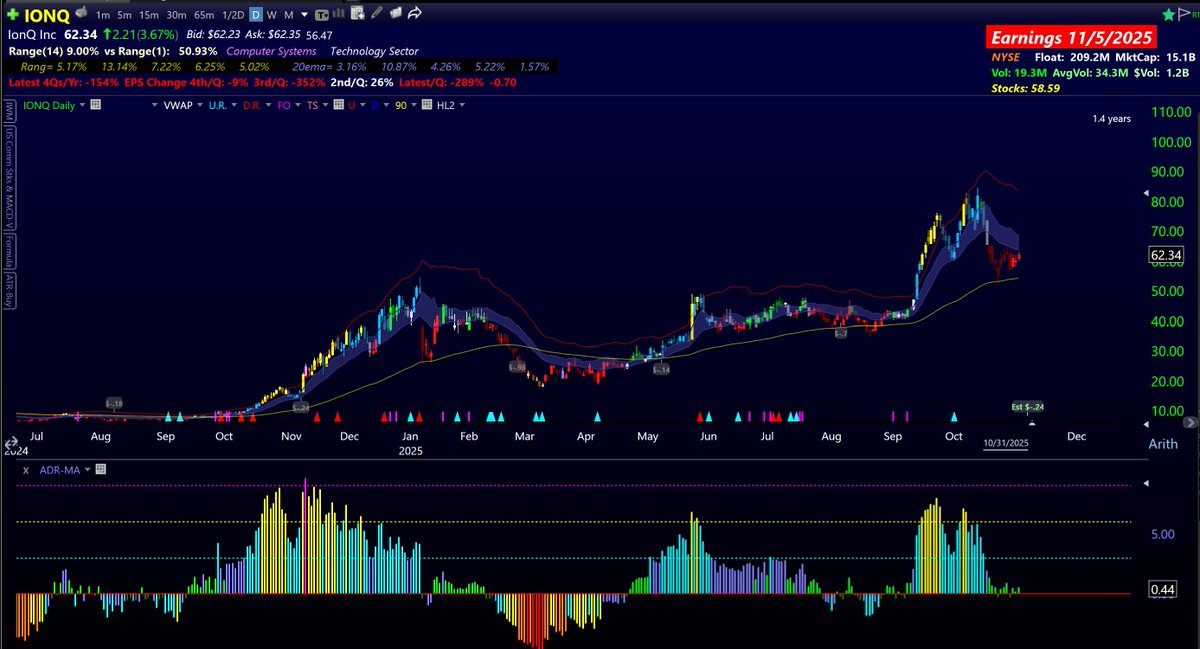The width and height of the screenshot is (1200, 649).
Task: Click the 1.4 years time span label
Action: click(1111, 119)
